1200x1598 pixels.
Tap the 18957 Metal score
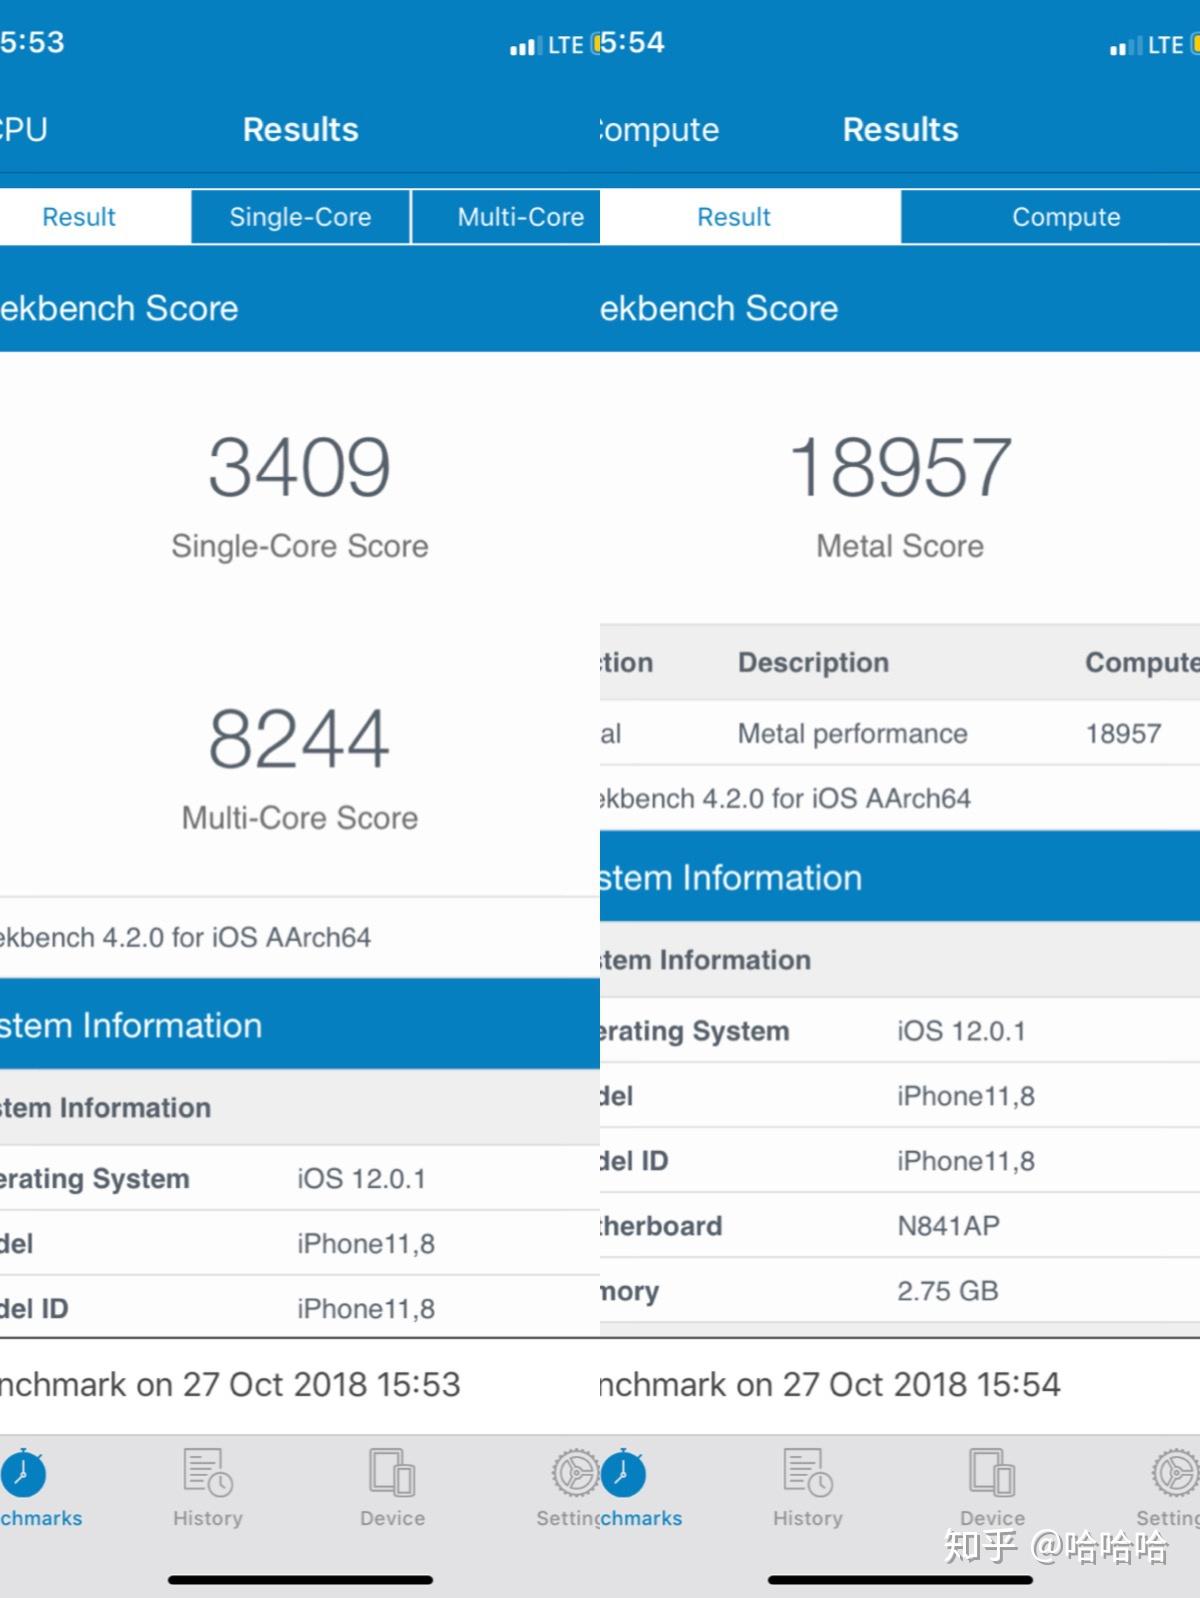click(x=900, y=467)
